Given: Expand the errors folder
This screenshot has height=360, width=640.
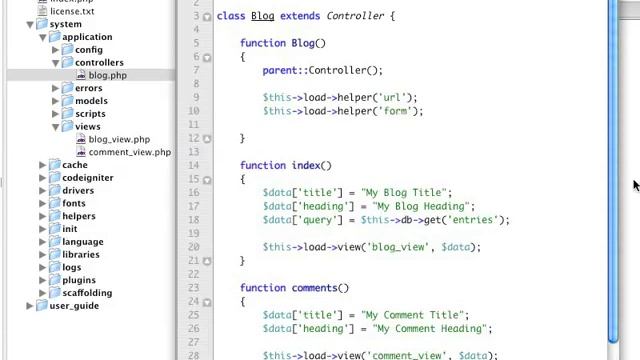Looking at the screenshot, I should tap(56, 88).
